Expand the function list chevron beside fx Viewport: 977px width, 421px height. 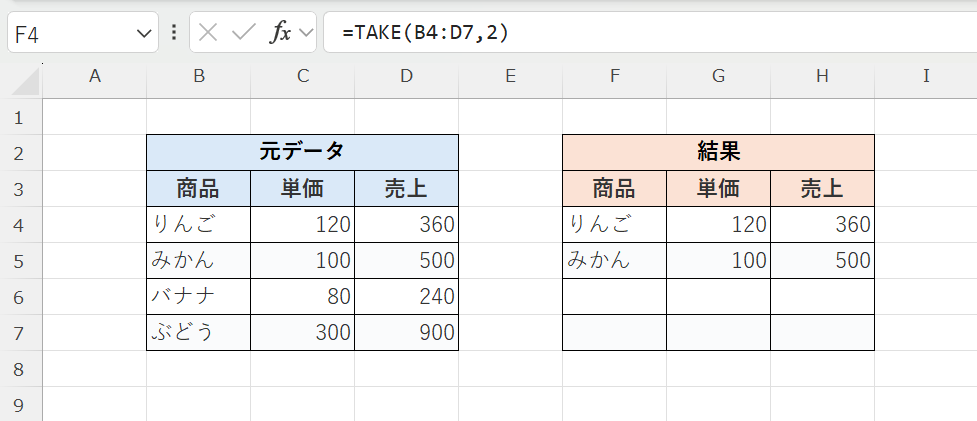(x=304, y=33)
